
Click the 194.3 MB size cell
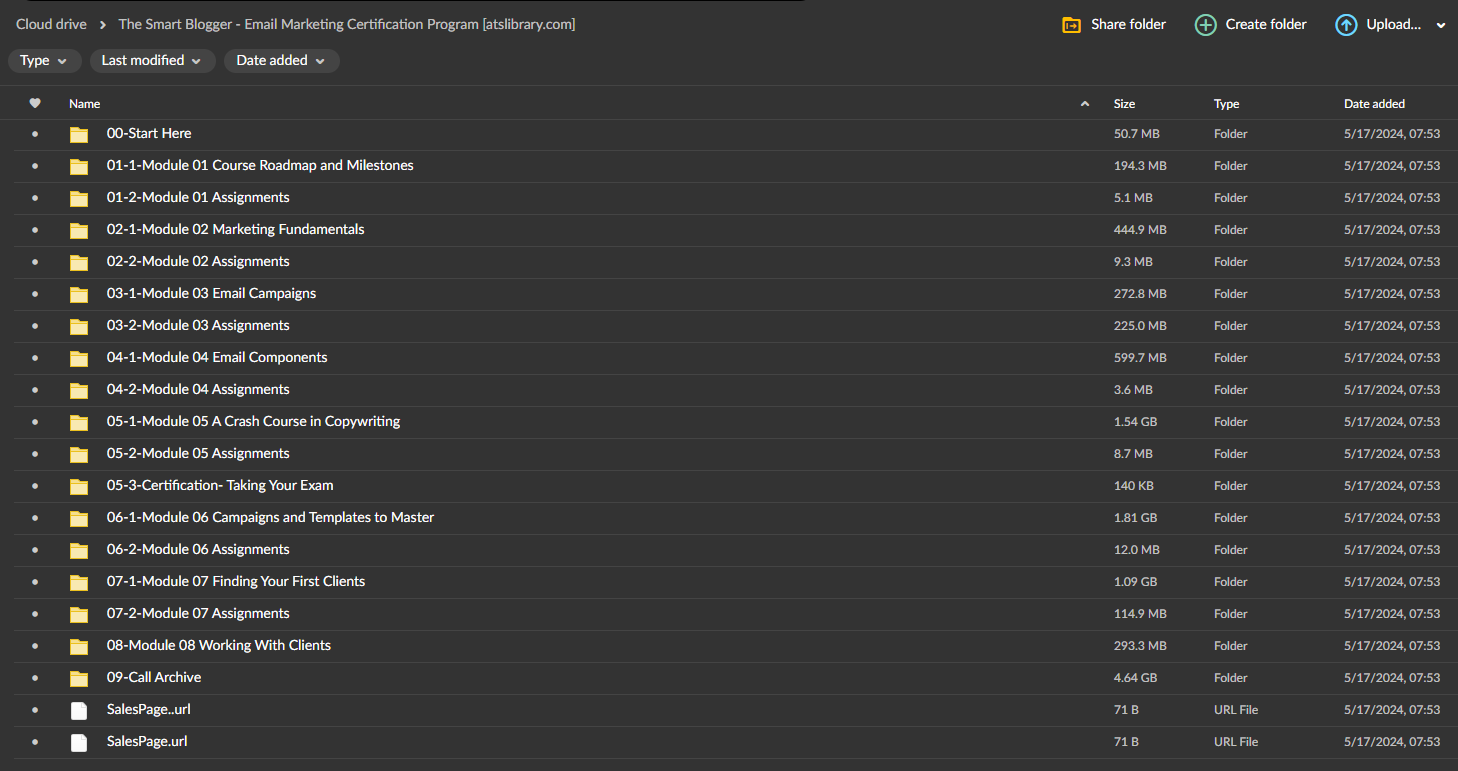click(1140, 166)
